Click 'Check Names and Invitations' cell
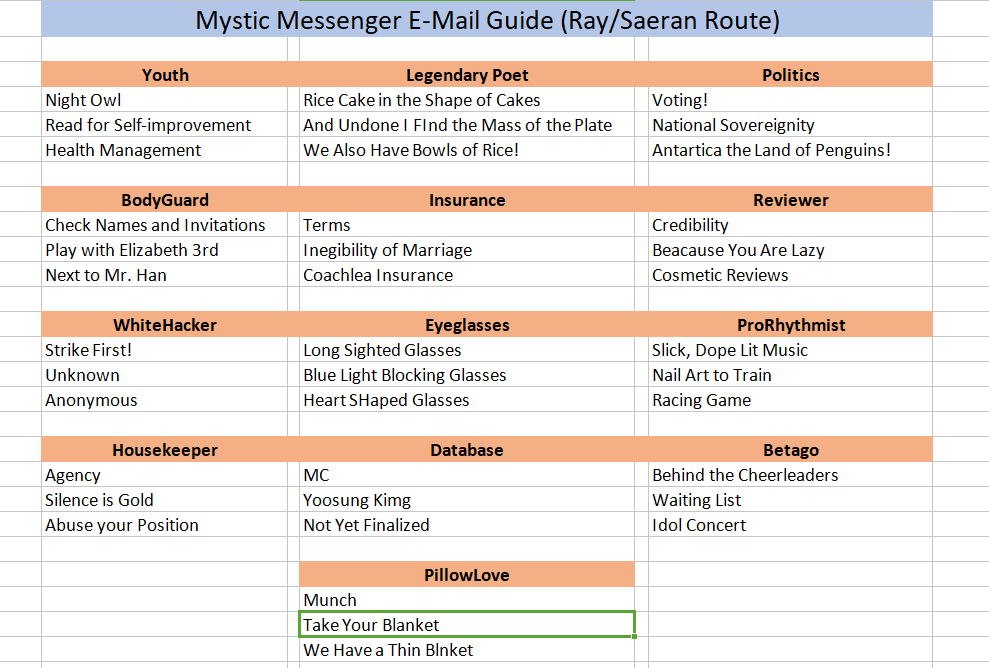Screen dimensions: 989x668 (x=165, y=225)
